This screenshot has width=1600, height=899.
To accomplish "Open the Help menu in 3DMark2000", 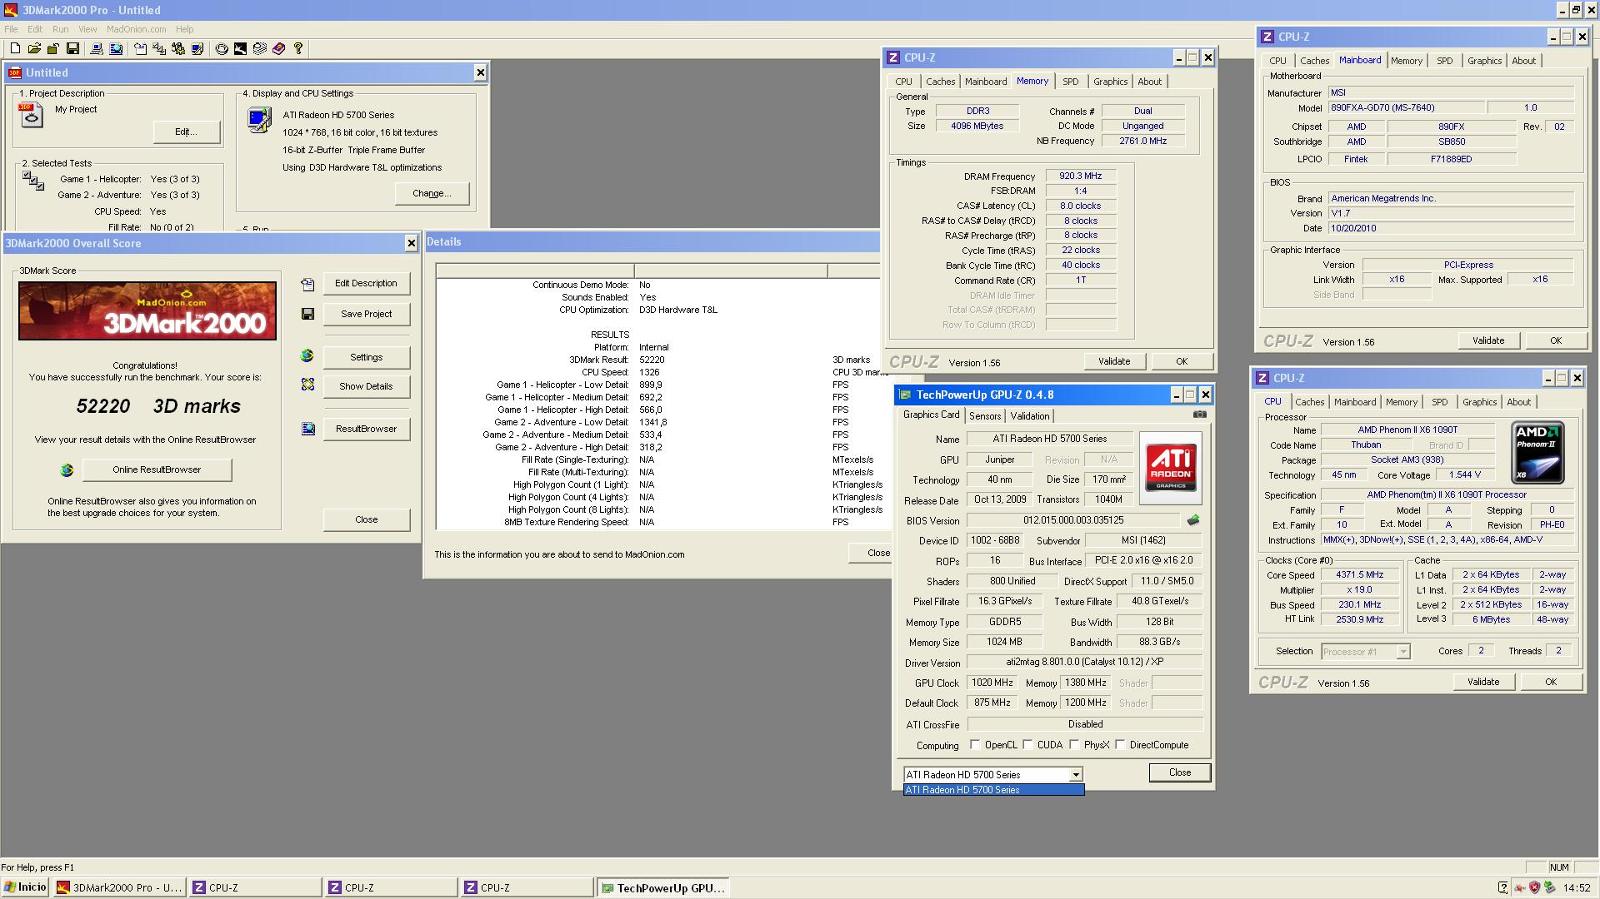I will (185, 29).
